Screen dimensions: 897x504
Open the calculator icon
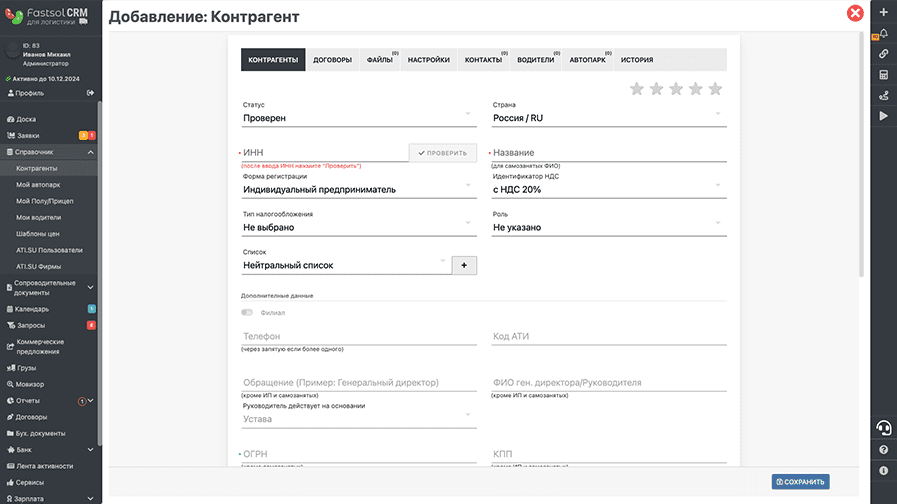point(883,75)
